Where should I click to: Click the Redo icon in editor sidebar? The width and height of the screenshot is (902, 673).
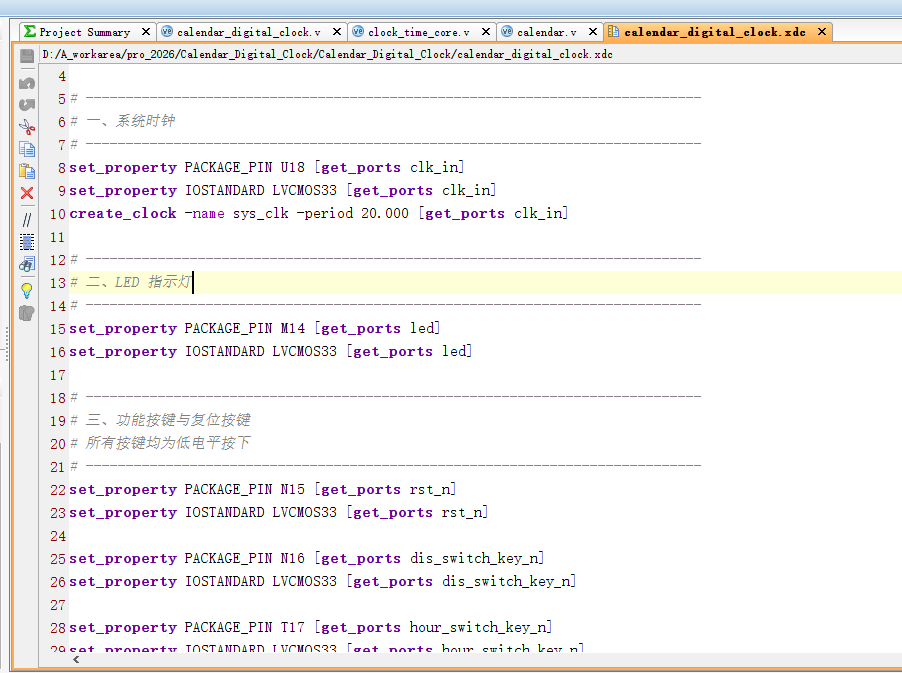coord(27,105)
